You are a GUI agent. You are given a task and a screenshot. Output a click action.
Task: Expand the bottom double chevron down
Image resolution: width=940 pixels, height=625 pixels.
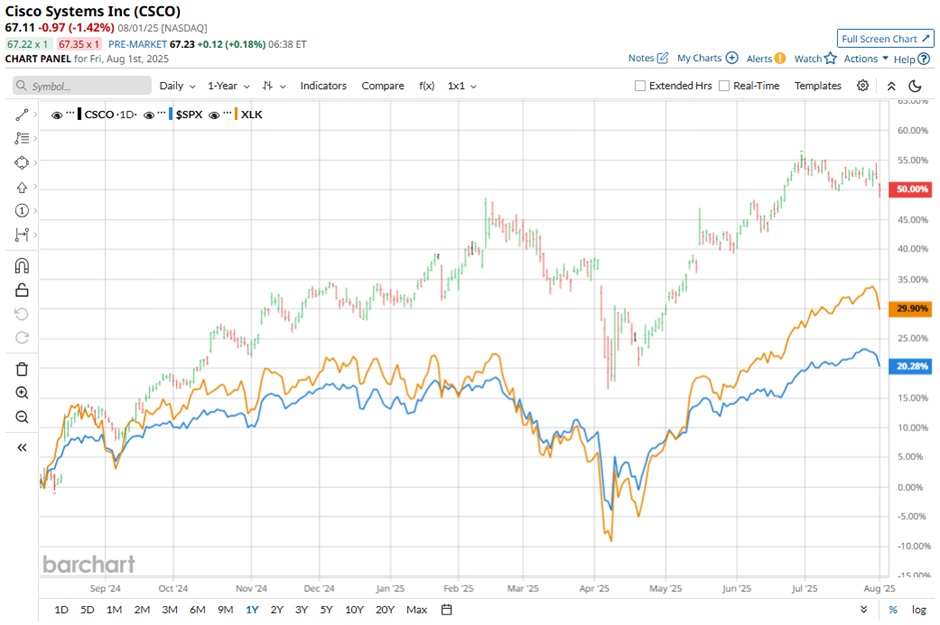(x=864, y=609)
